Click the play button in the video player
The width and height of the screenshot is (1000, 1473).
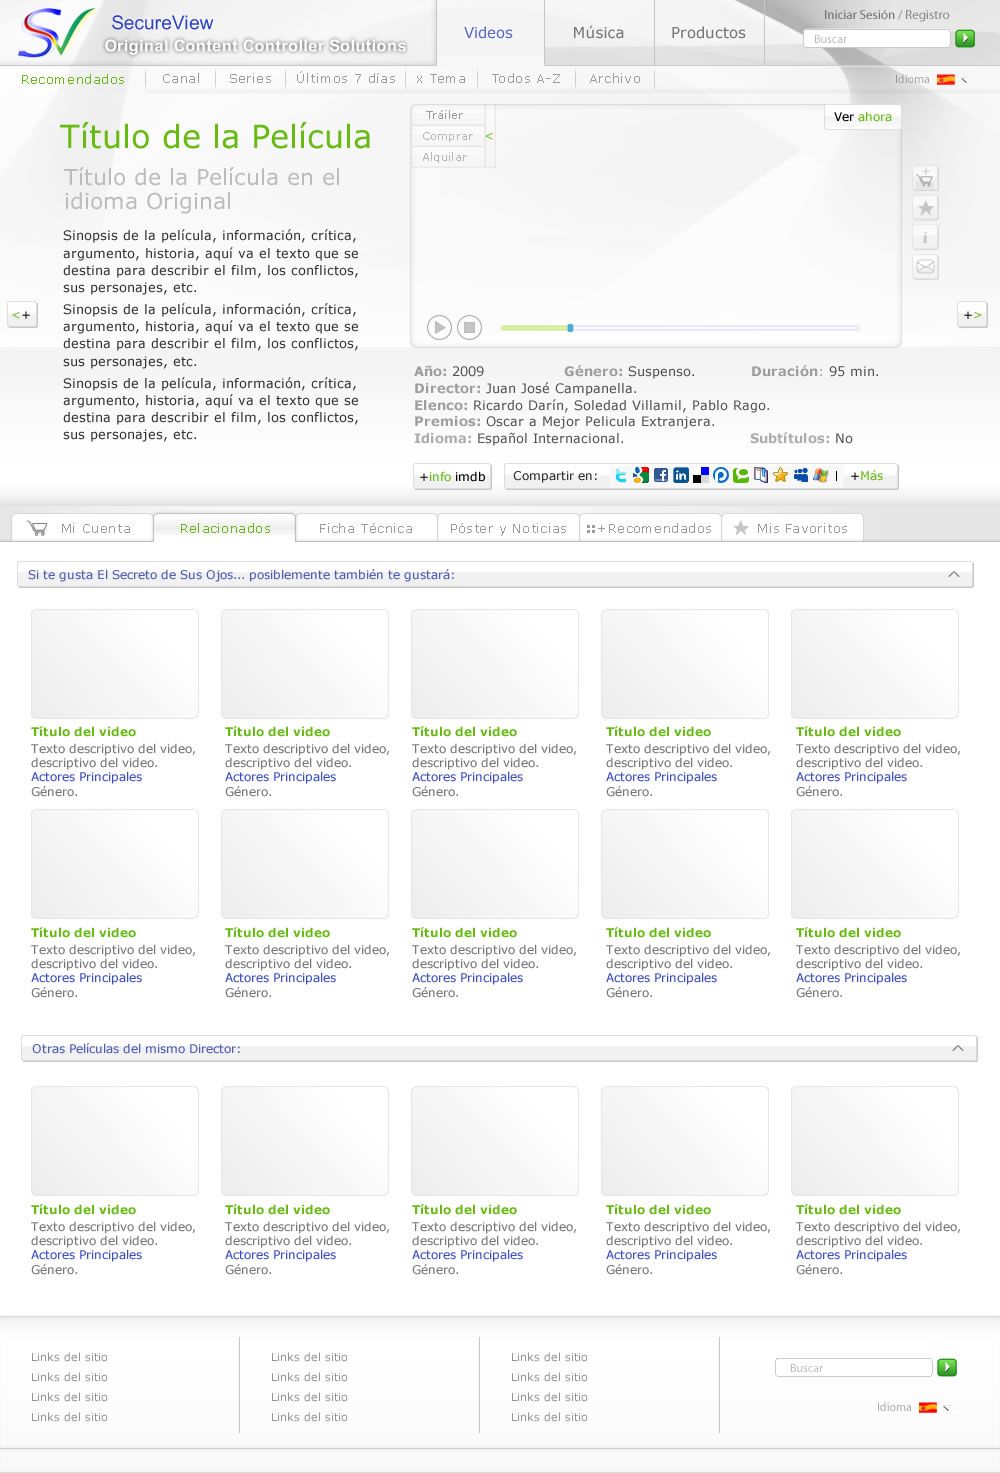[439, 327]
